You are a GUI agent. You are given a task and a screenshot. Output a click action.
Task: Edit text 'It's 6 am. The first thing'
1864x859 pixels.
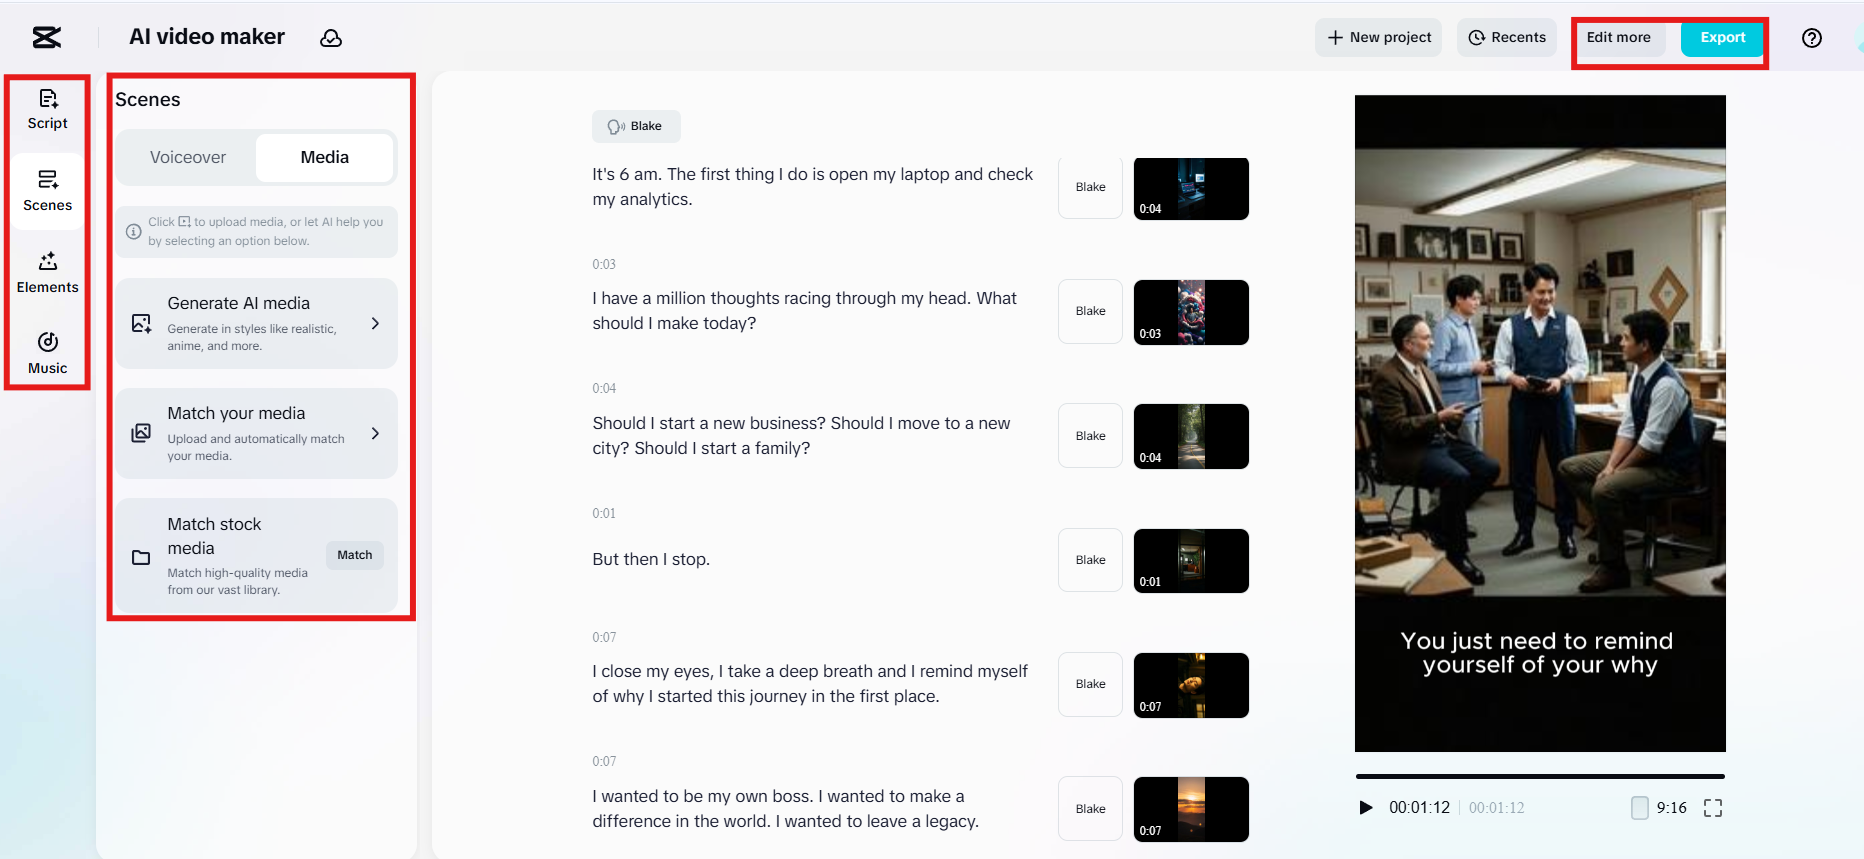(x=813, y=187)
